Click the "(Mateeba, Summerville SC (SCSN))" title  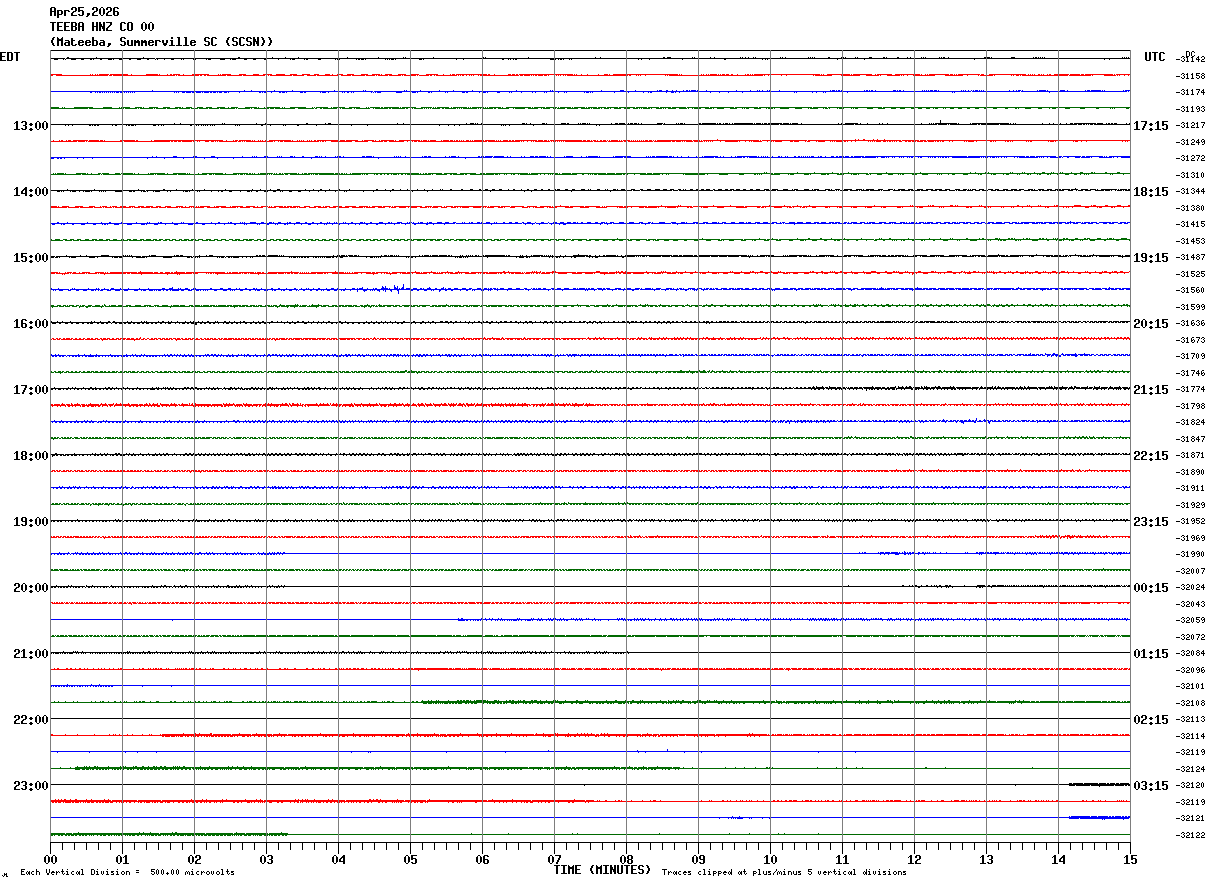[x=161, y=42]
